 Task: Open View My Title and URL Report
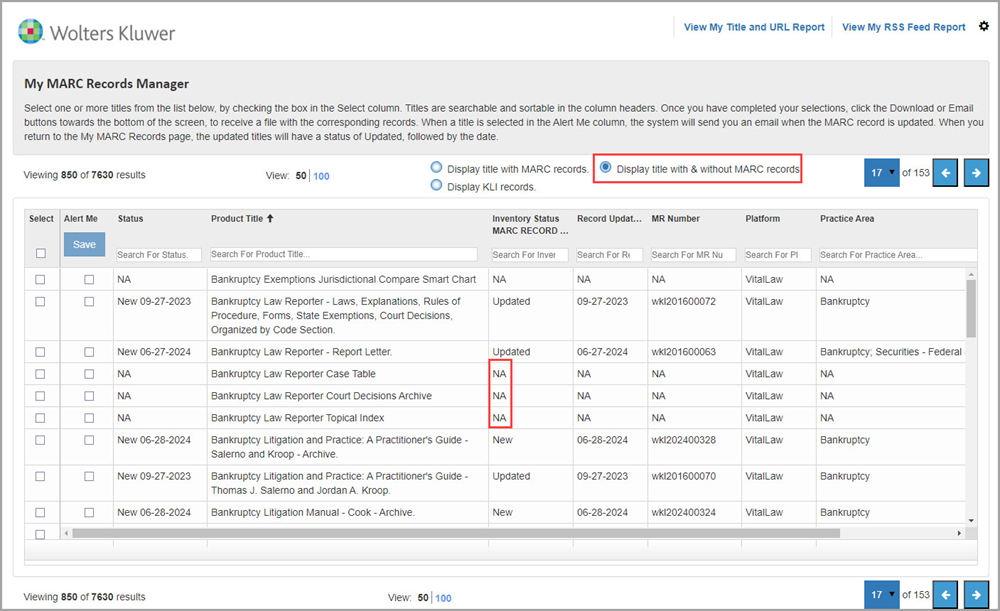[x=754, y=27]
